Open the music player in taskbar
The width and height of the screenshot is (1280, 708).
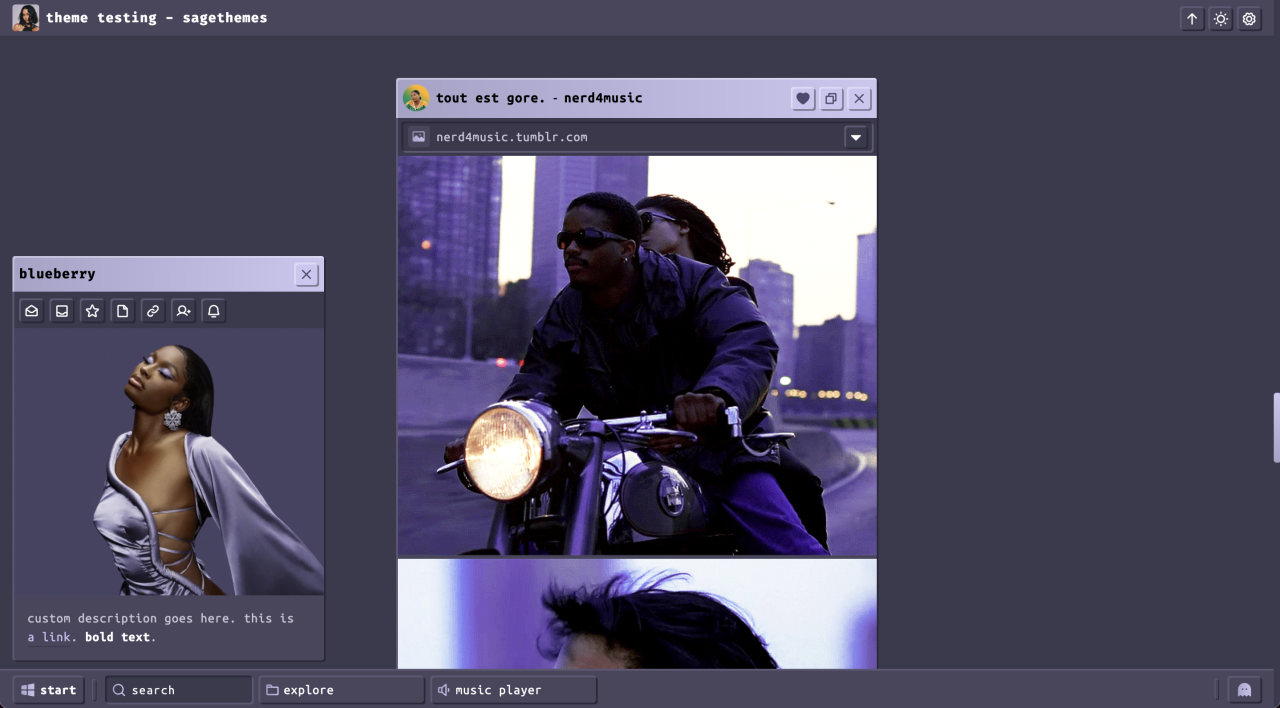coord(513,690)
